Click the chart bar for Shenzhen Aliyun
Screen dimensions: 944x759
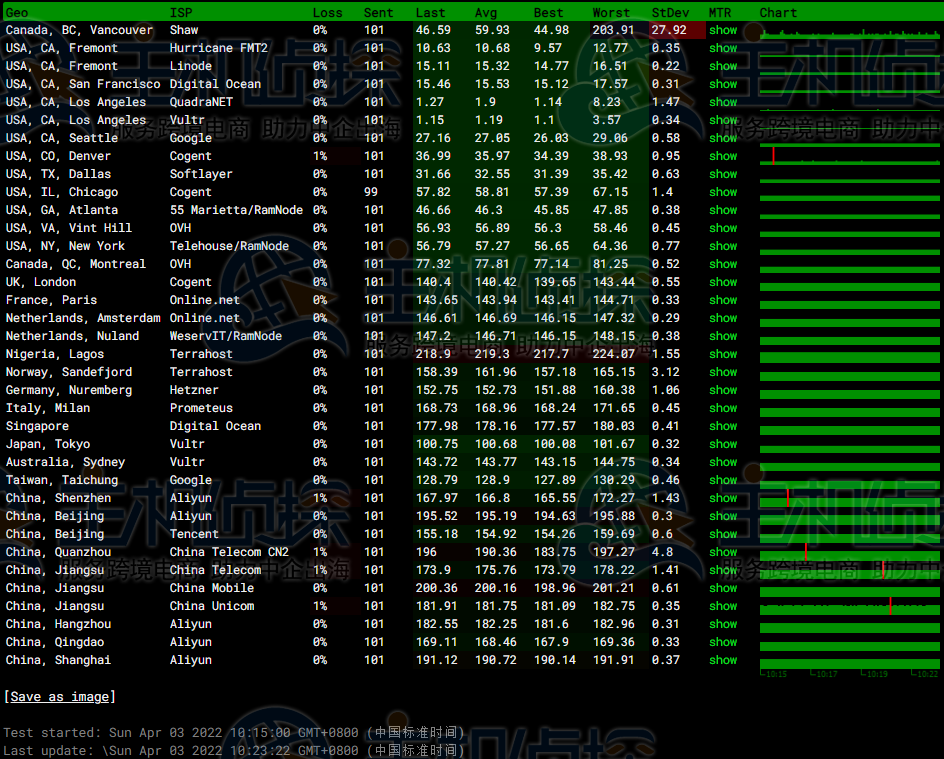[x=849, y=498]
